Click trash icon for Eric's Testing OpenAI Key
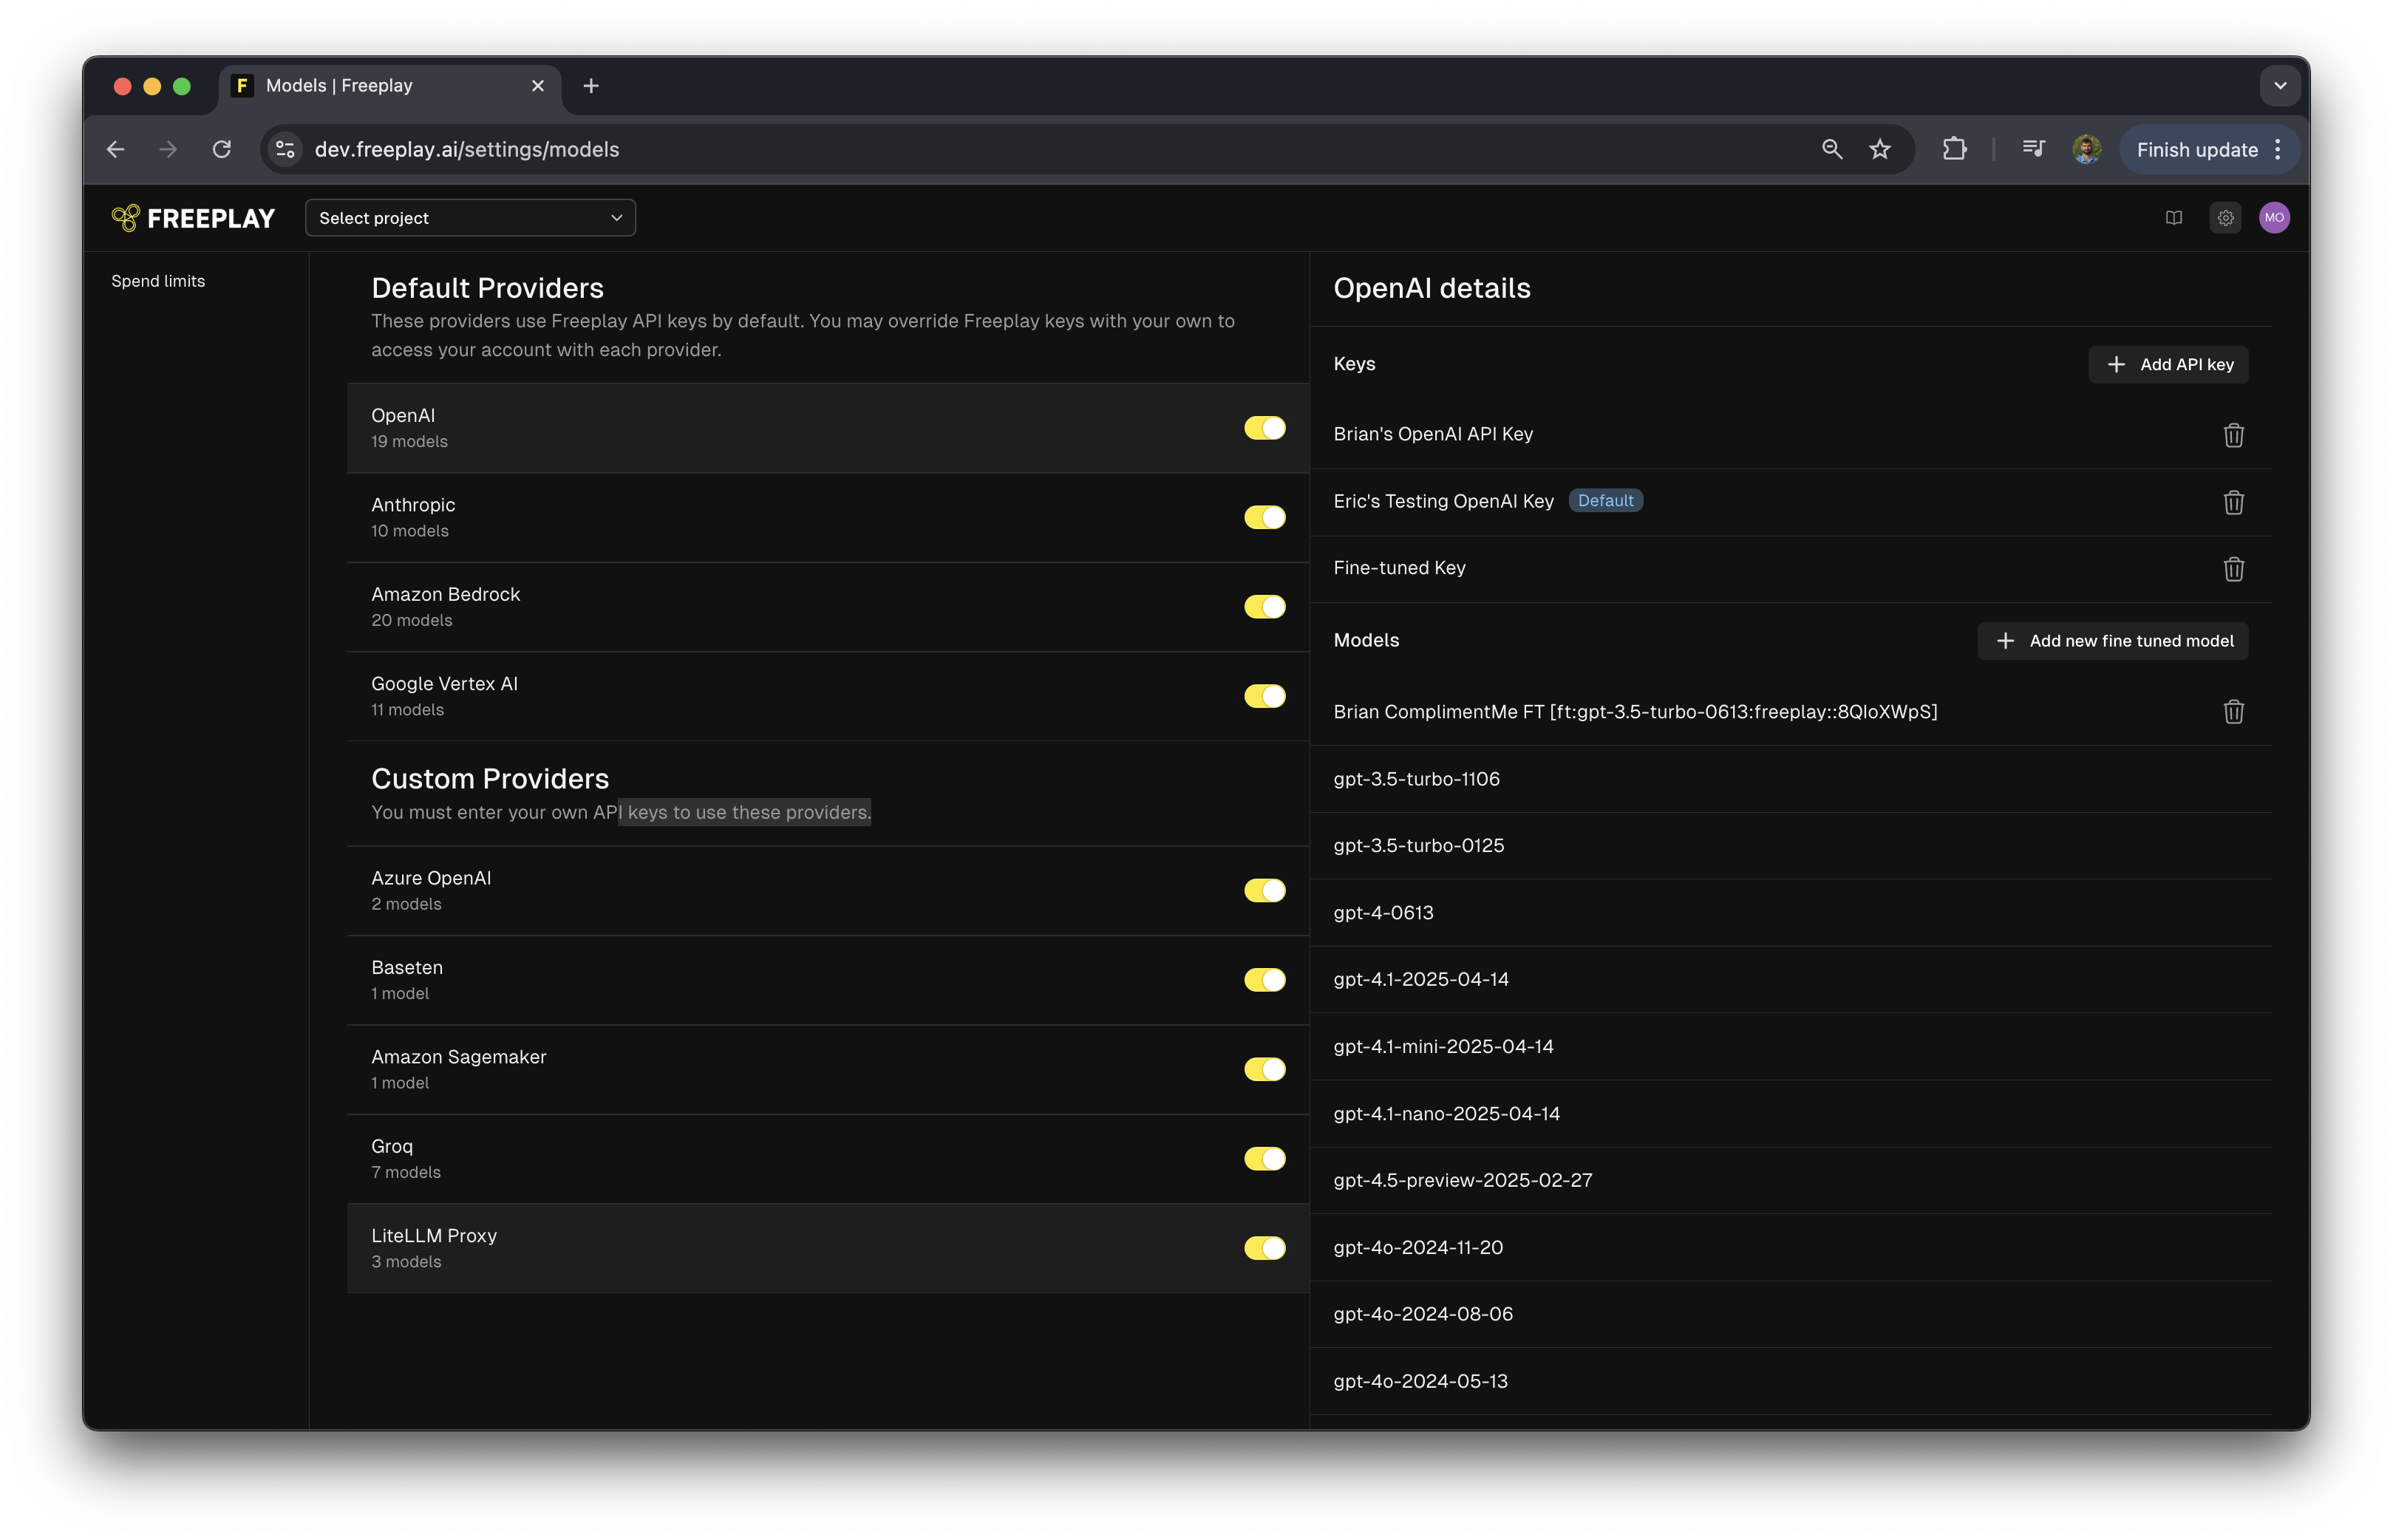2393x1540 pixels. (2233, 502)
